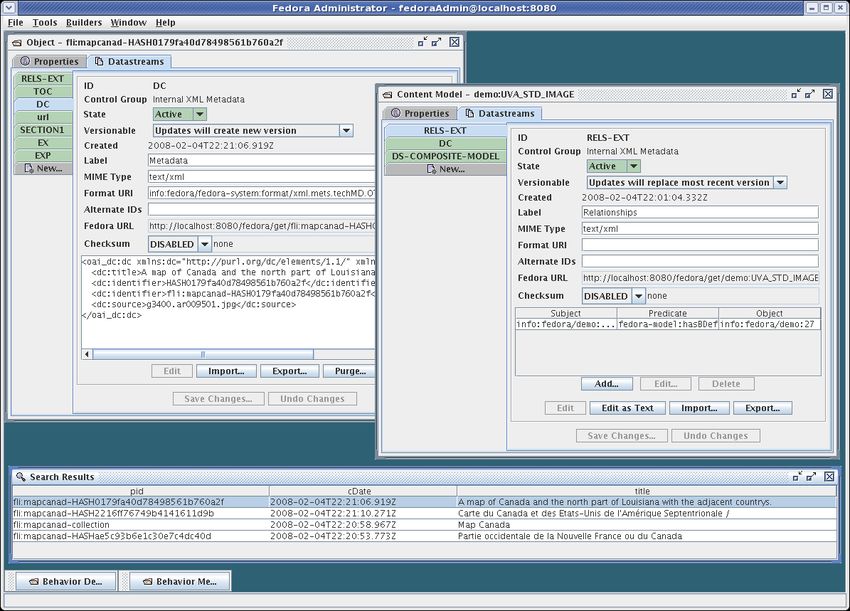
Task: Click maximize icon in Object window title bar
Action: (x=436, y=42)
